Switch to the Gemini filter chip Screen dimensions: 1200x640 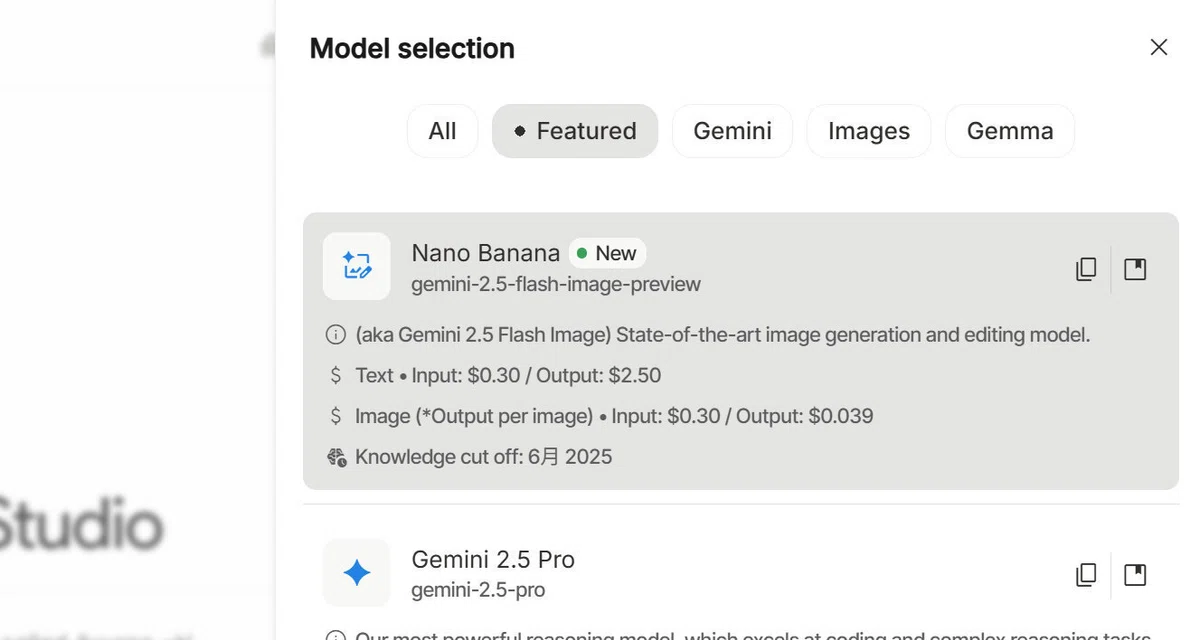coord(732,131)
